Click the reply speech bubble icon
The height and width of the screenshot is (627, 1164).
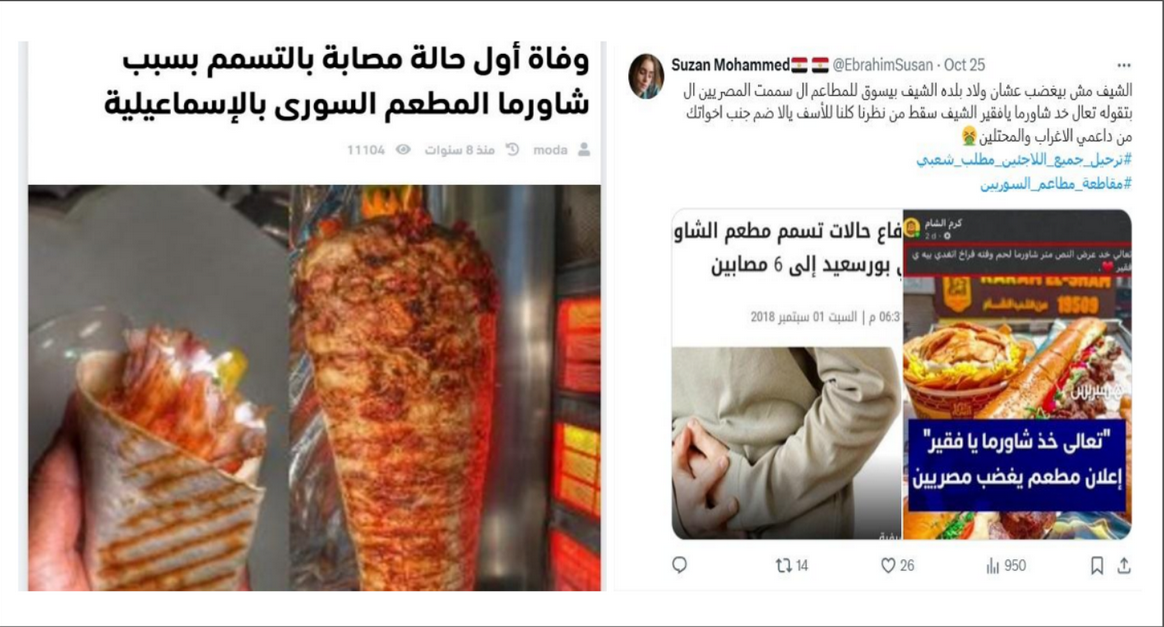click(679, 565)
